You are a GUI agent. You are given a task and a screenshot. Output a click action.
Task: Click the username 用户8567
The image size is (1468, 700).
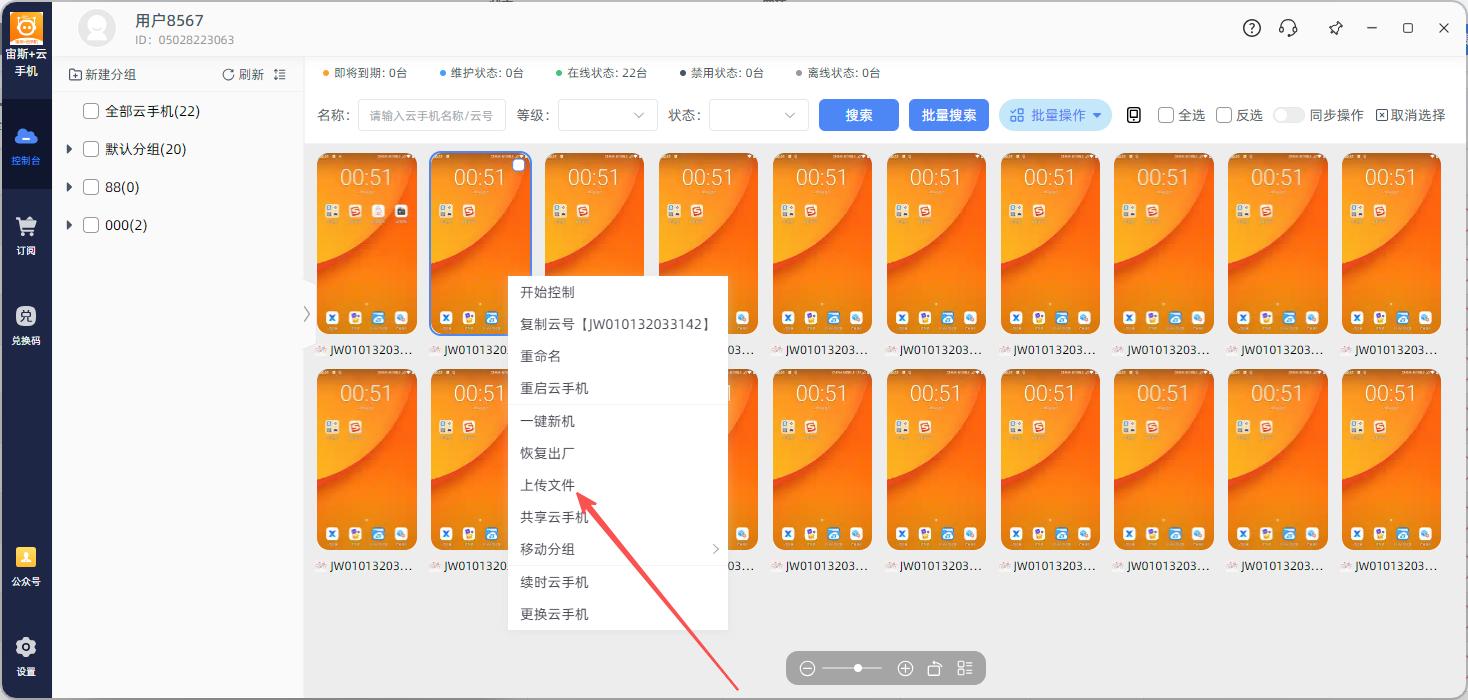[x=169, y=20]
